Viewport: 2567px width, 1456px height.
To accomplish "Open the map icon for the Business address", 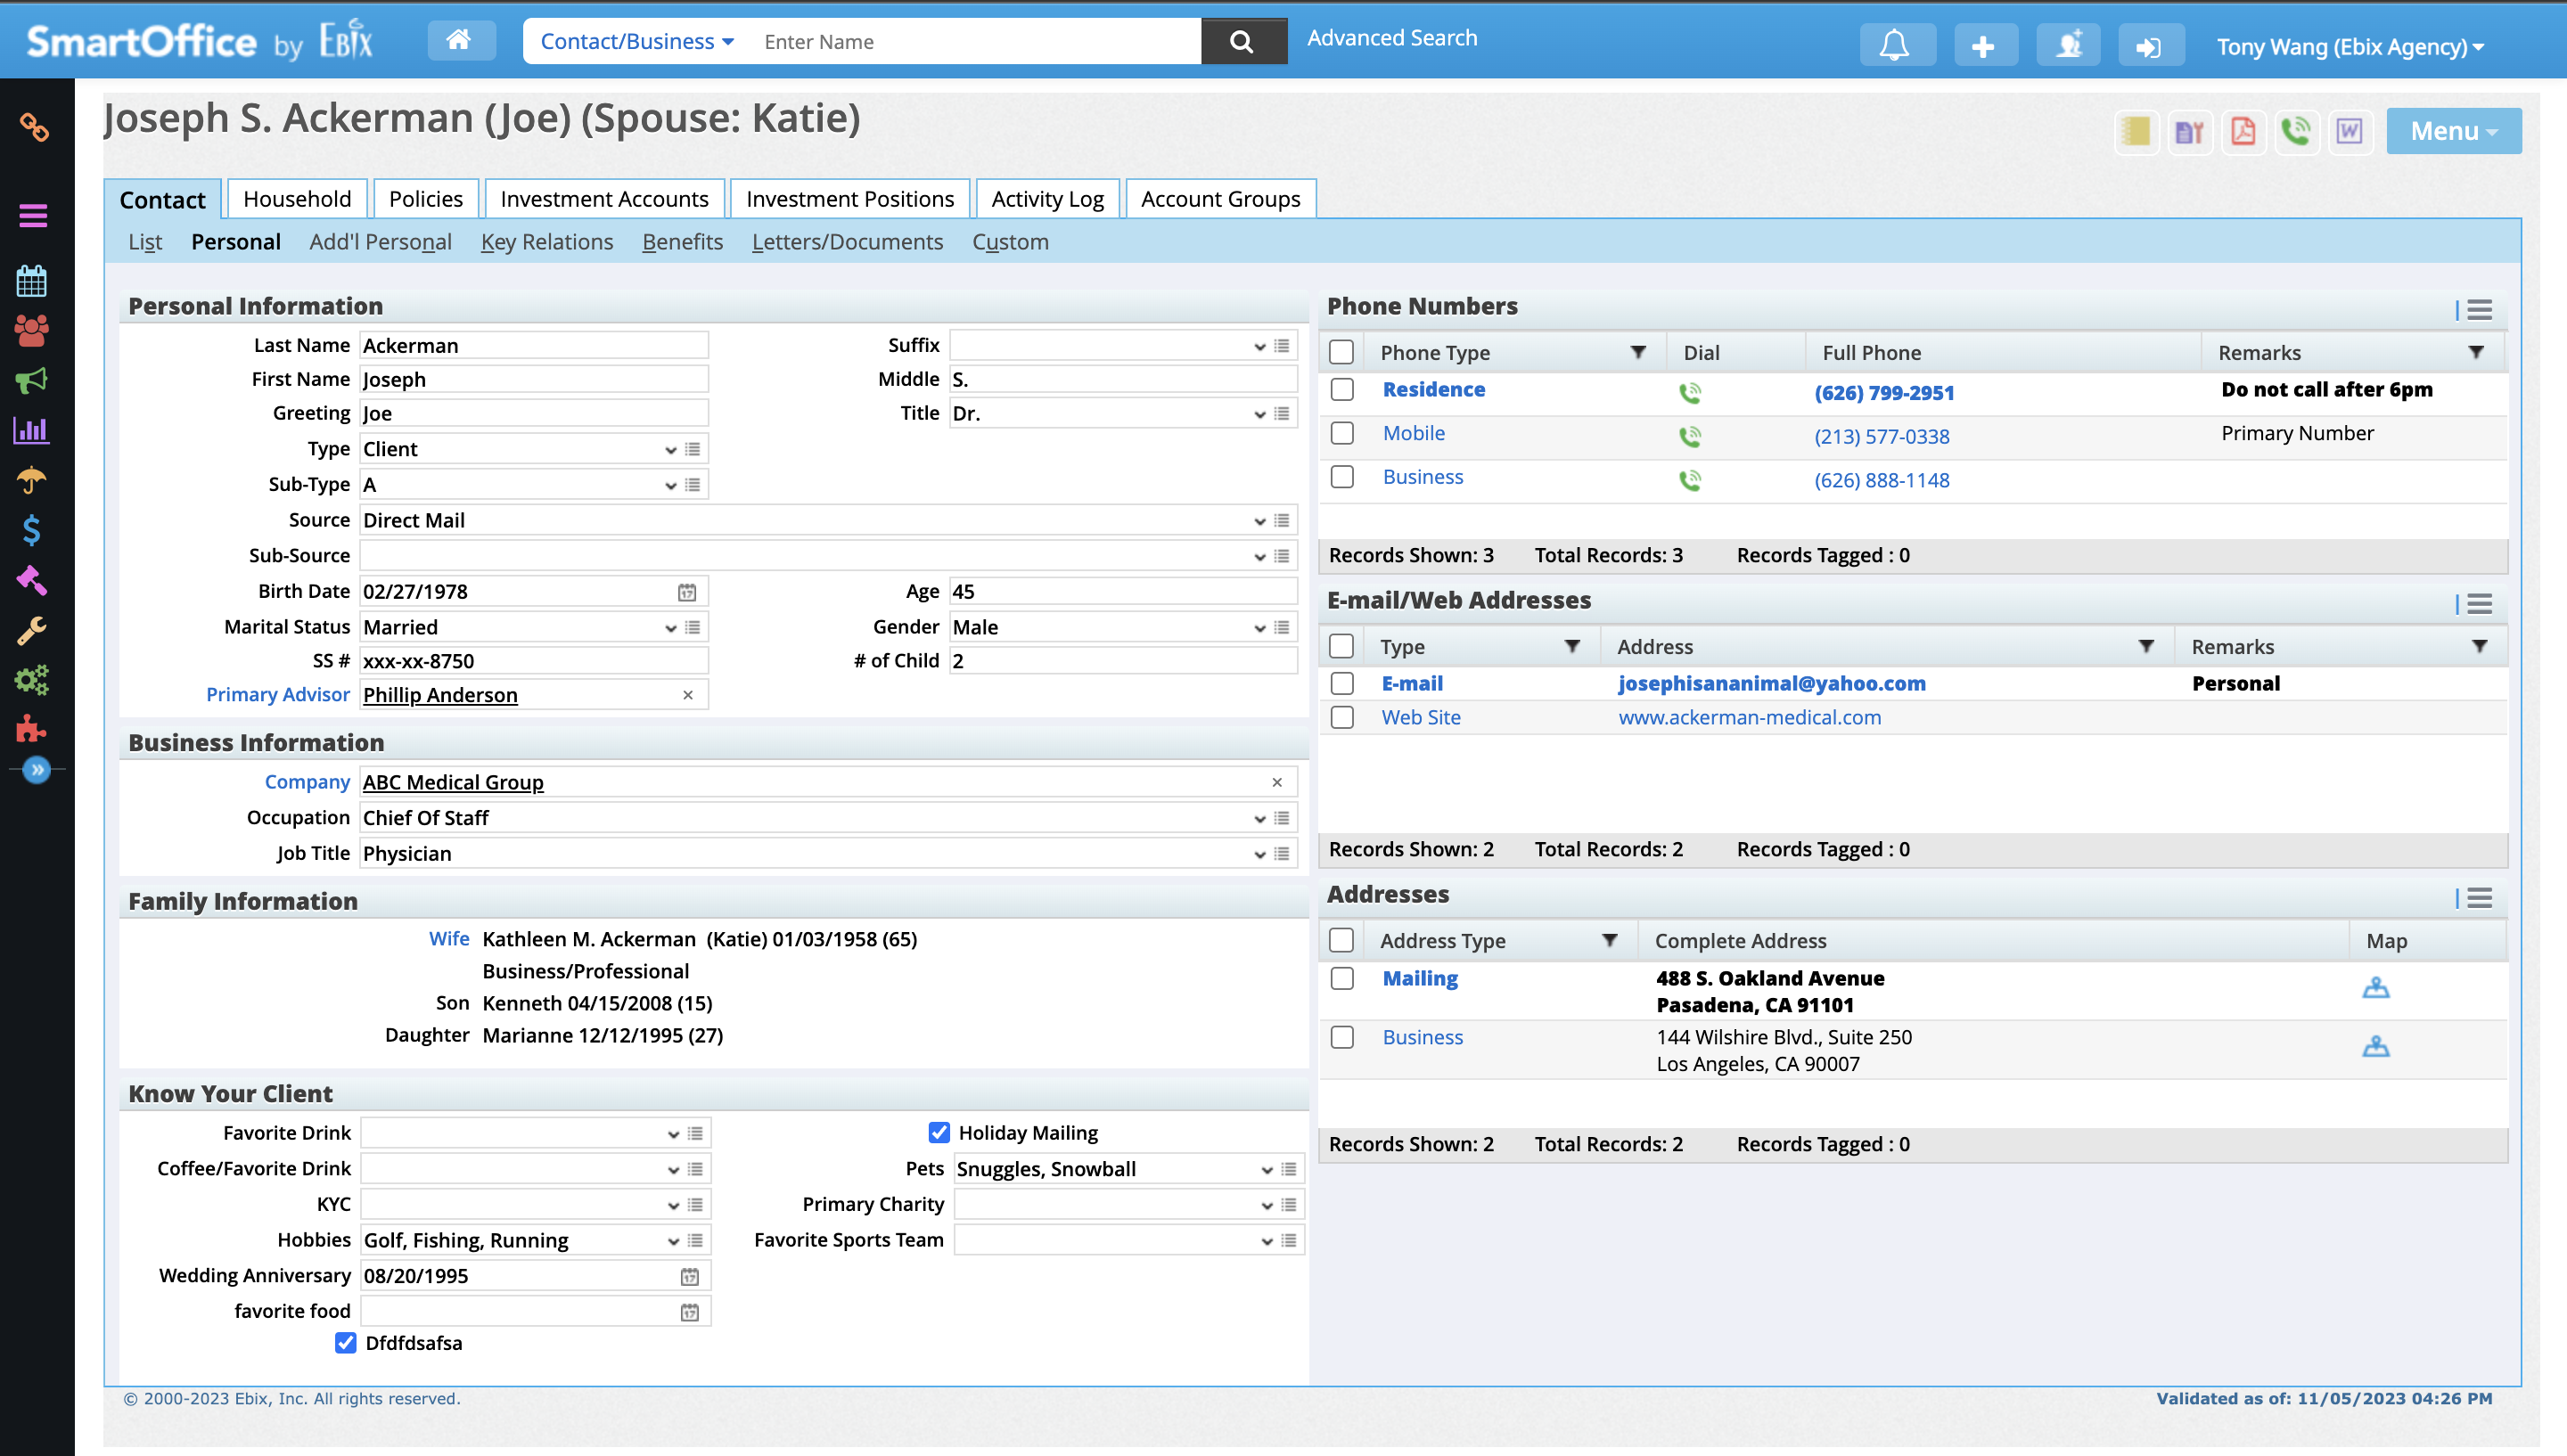I will click(x=2377, y=1046).
